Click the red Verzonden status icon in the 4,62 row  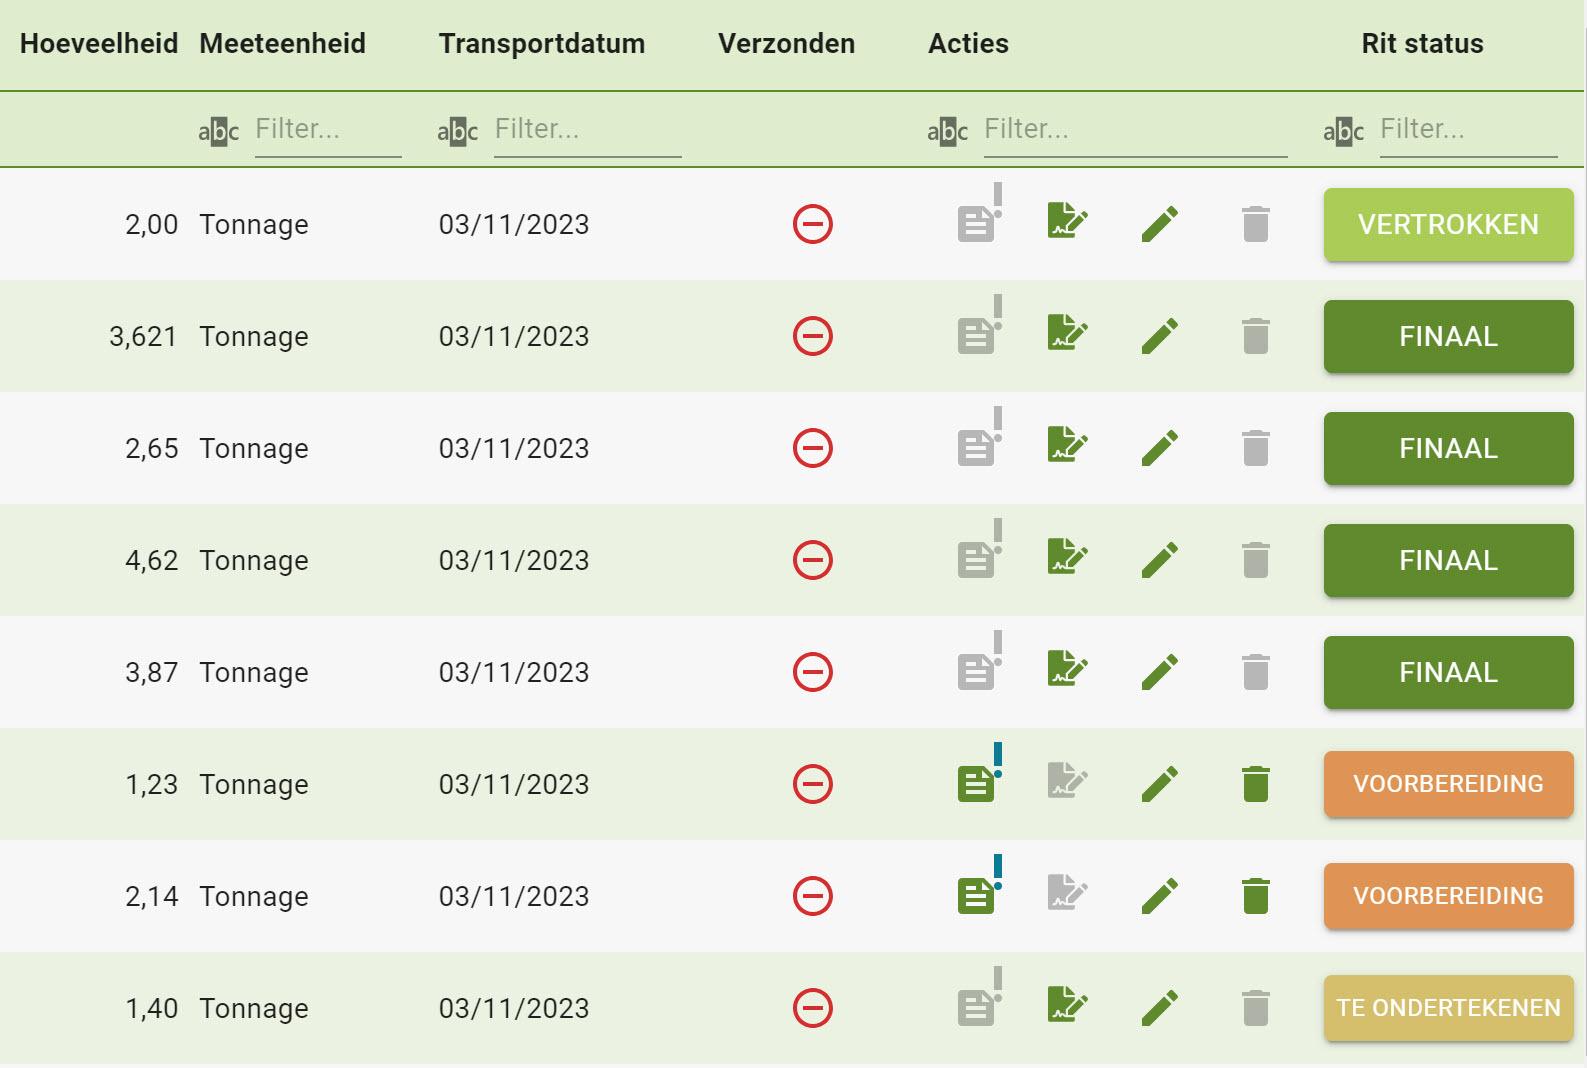[812, 560]
